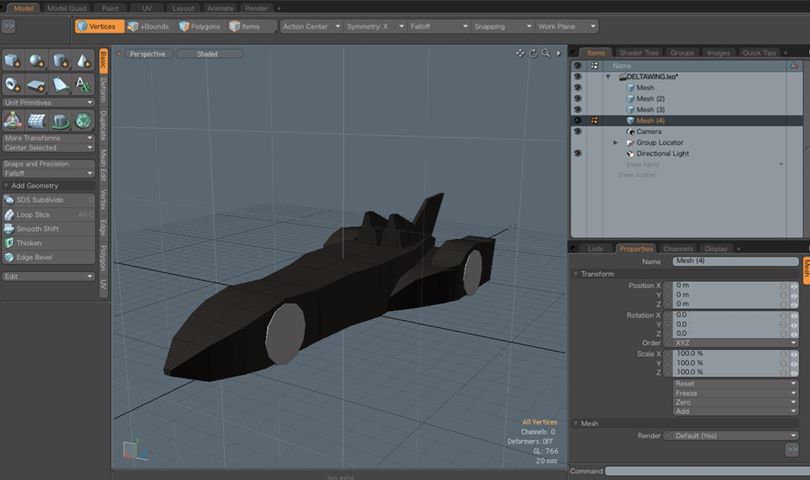This screenshot has height=480, width=810.
Task: Click the Properties double-arrow more button
Action: pyautogui.click(x=792, y=450)
